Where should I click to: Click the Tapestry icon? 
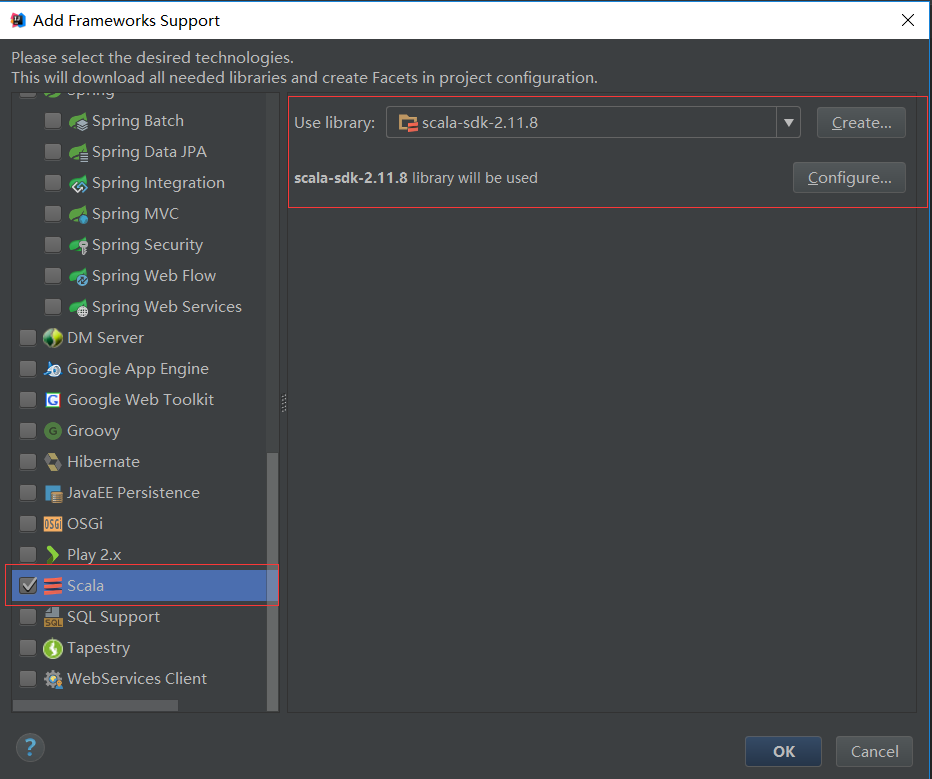coord(53,648)
